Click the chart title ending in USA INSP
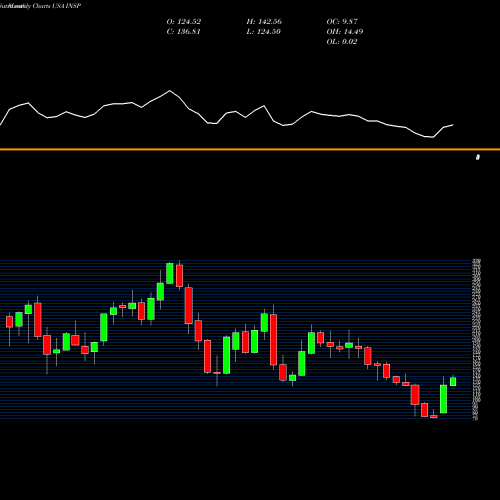 40,6
